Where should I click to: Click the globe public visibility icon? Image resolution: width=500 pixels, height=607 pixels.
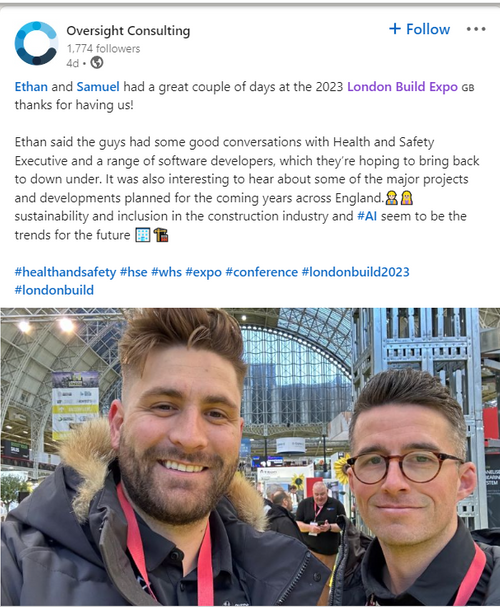tap(97, 62)
